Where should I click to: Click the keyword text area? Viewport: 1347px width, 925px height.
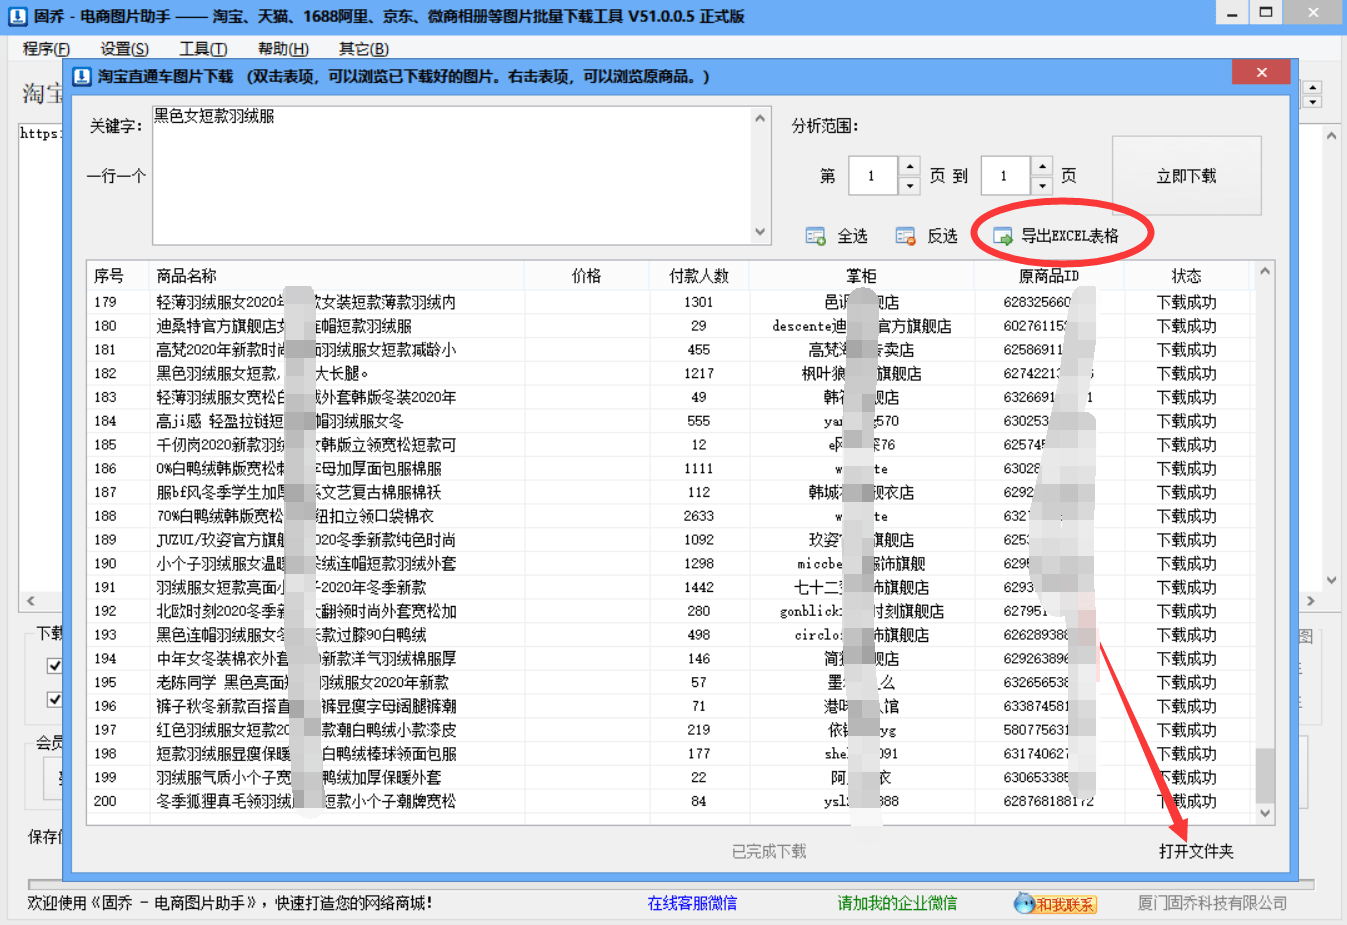452,175
